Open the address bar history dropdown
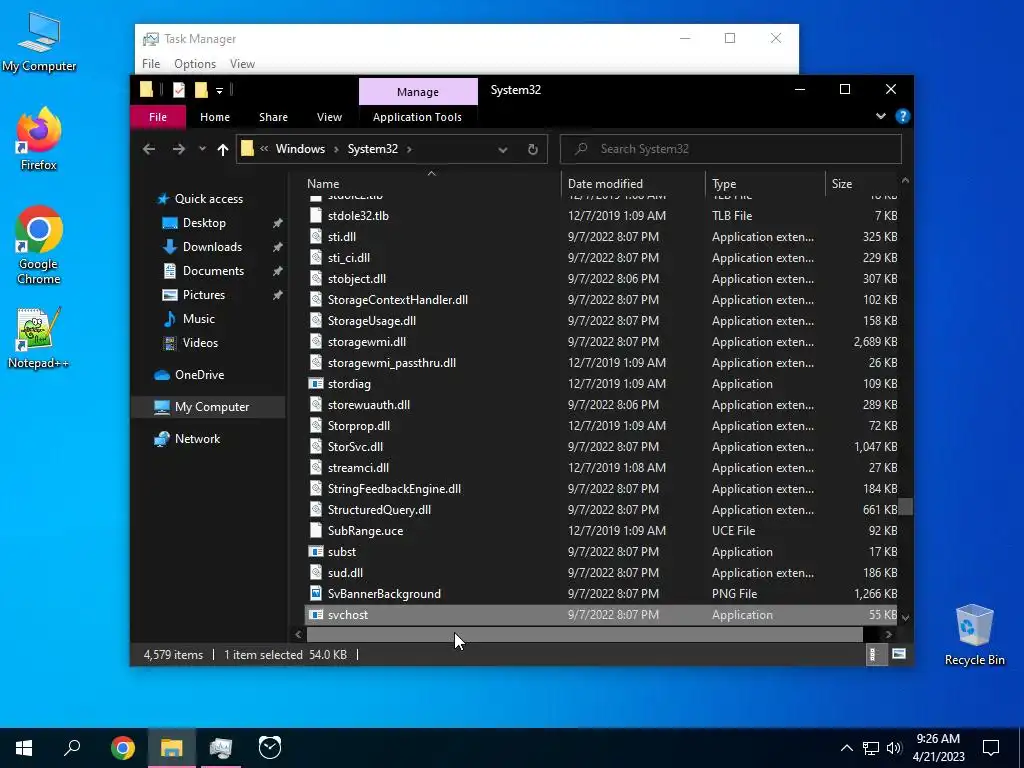Viewport: 1024px width, 768px height. (503, 150)
